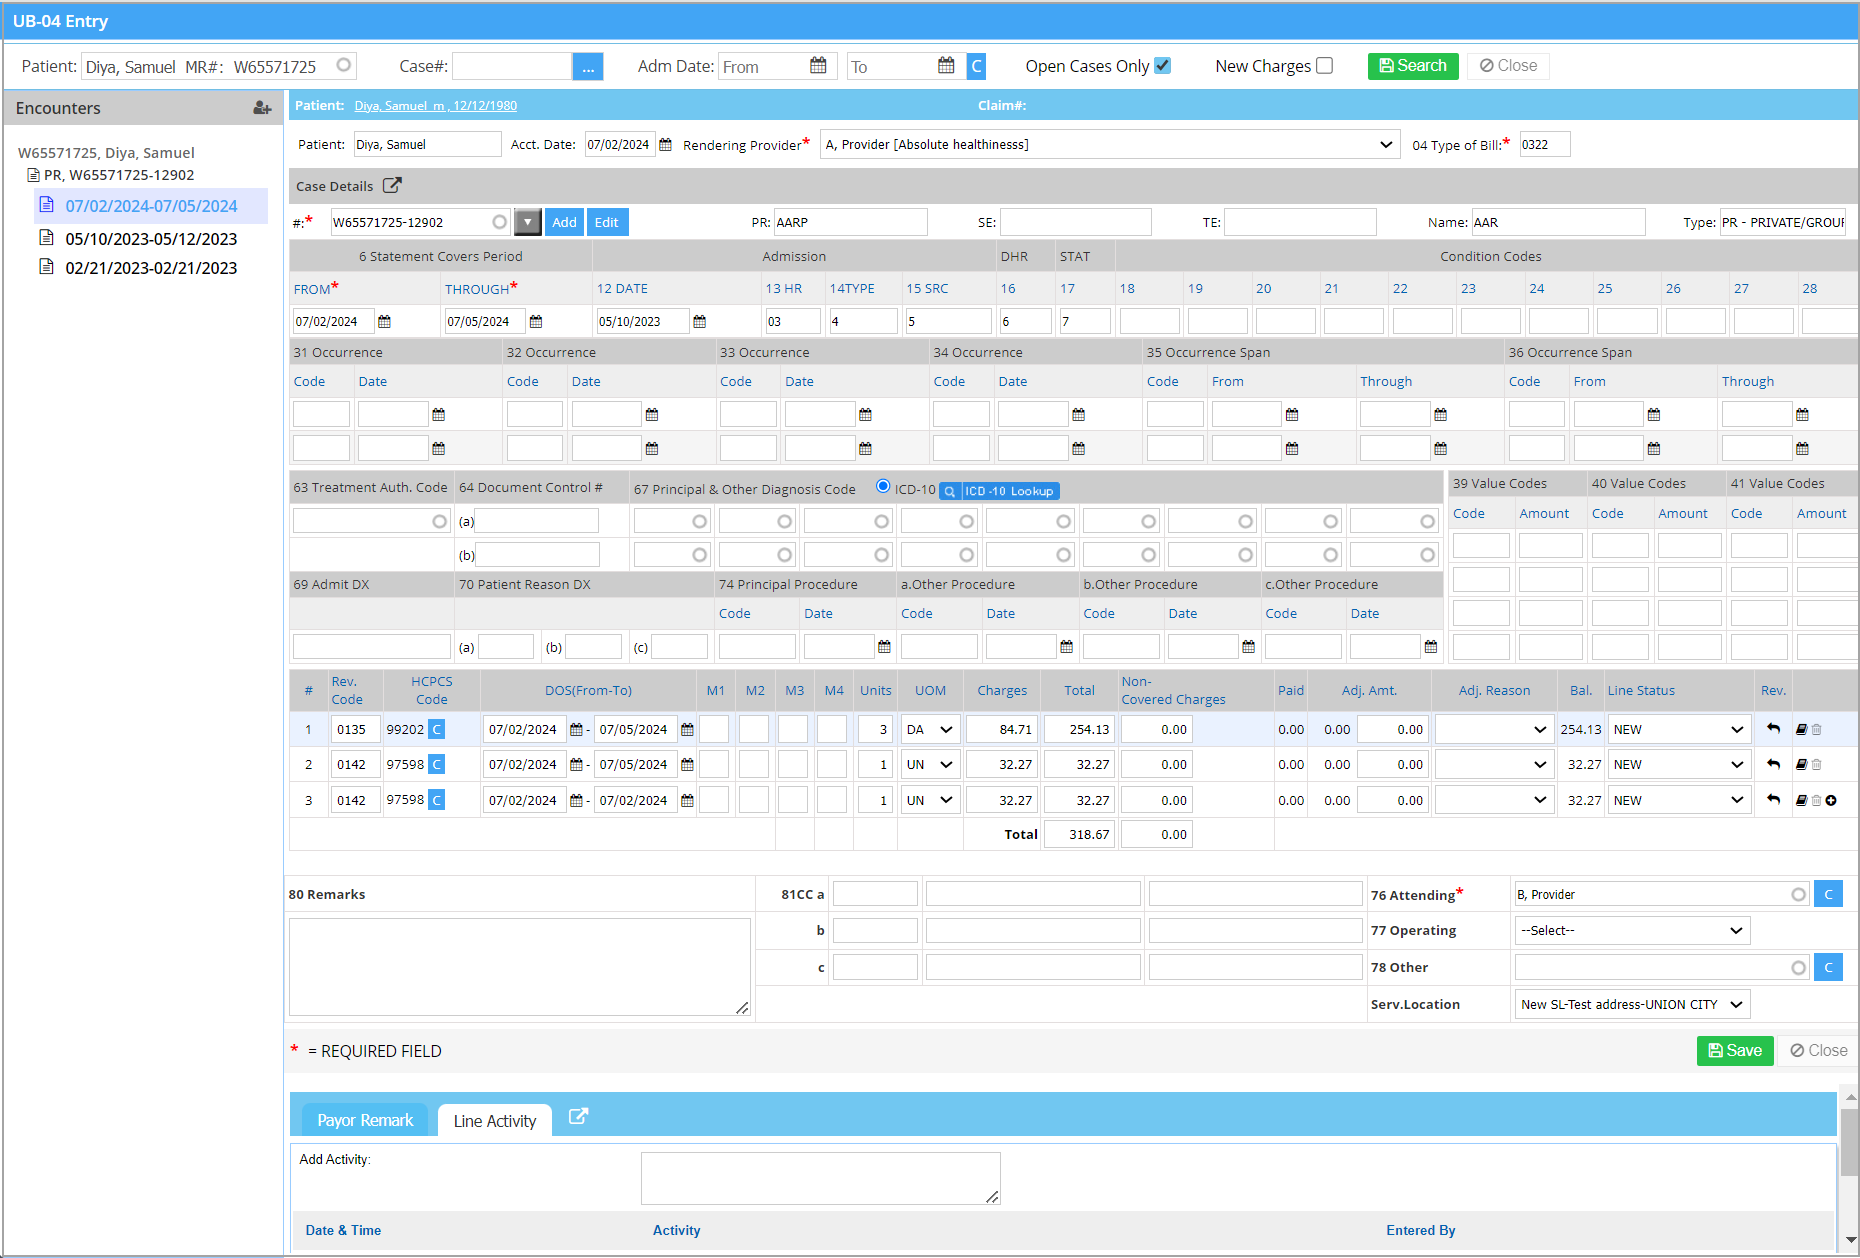The image size is (1860, 1258).
Task: Click HCPCS C button on line 2
Action: point(437,765)
